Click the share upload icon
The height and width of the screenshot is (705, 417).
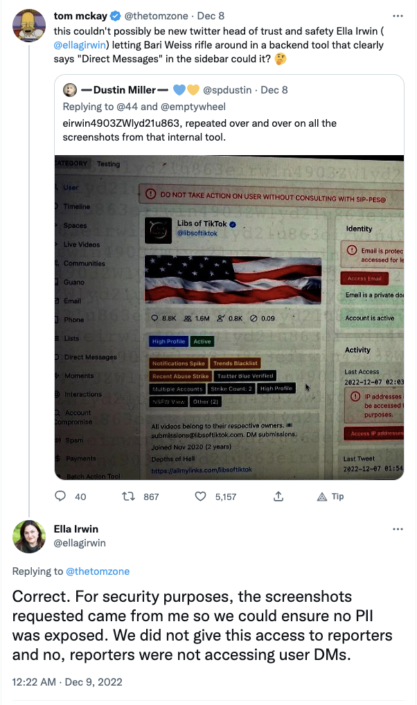pos(278,496)
